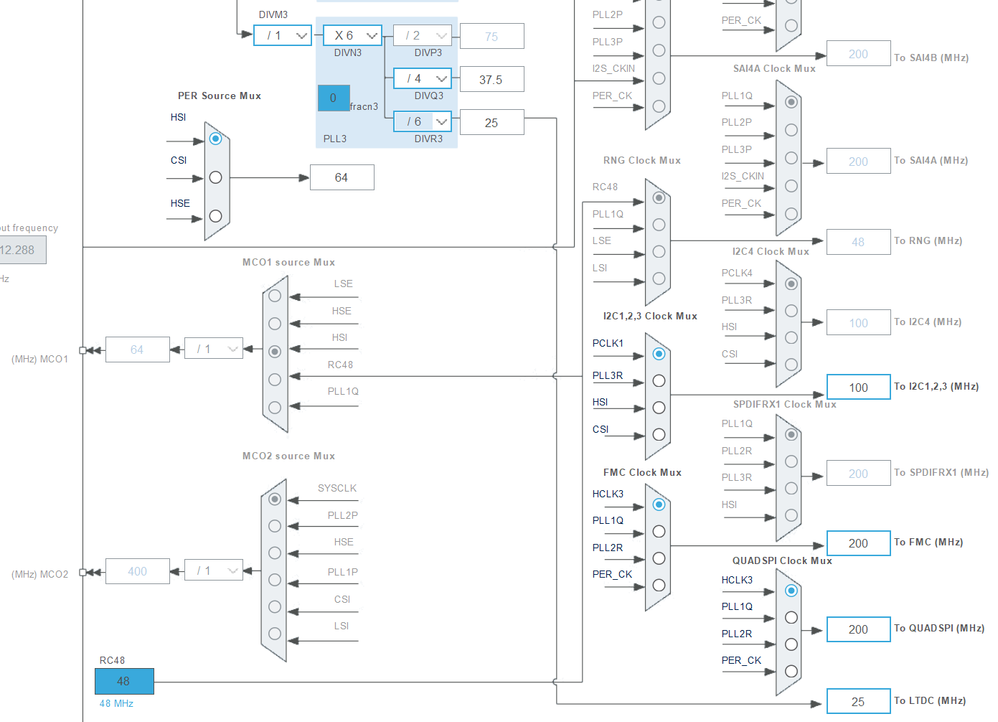Select HSE input in PER Source Mux
This screenshot has width=998, height=722.
[216, 216]
